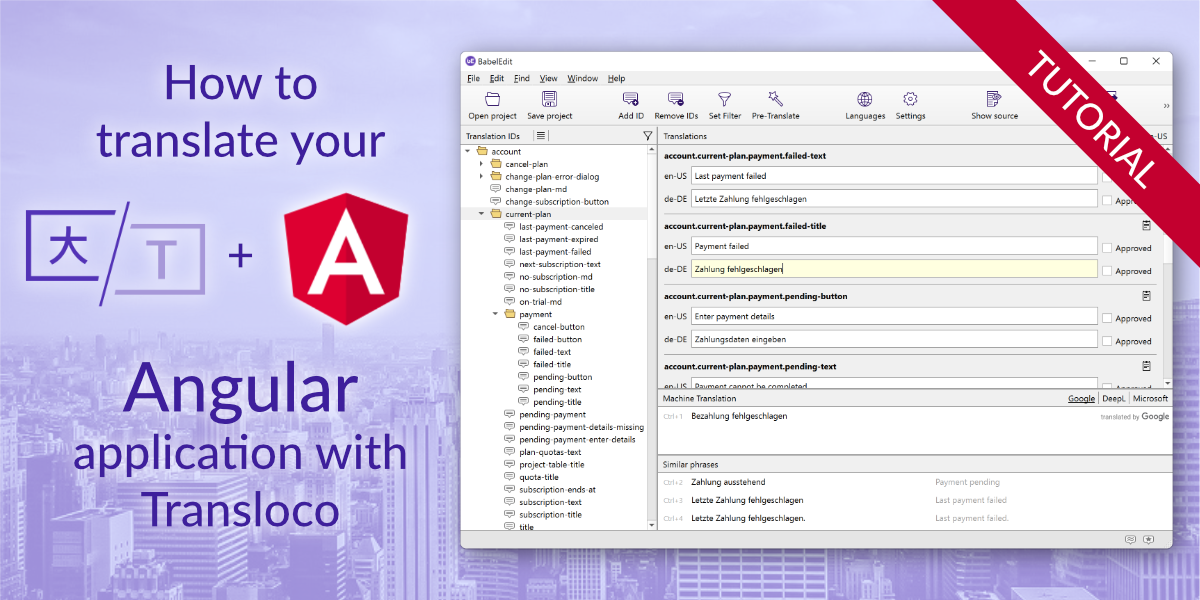1200x600 pixels.
Task: Click the starred-bubble icon in the status bar
Action: coord(1149,539)
